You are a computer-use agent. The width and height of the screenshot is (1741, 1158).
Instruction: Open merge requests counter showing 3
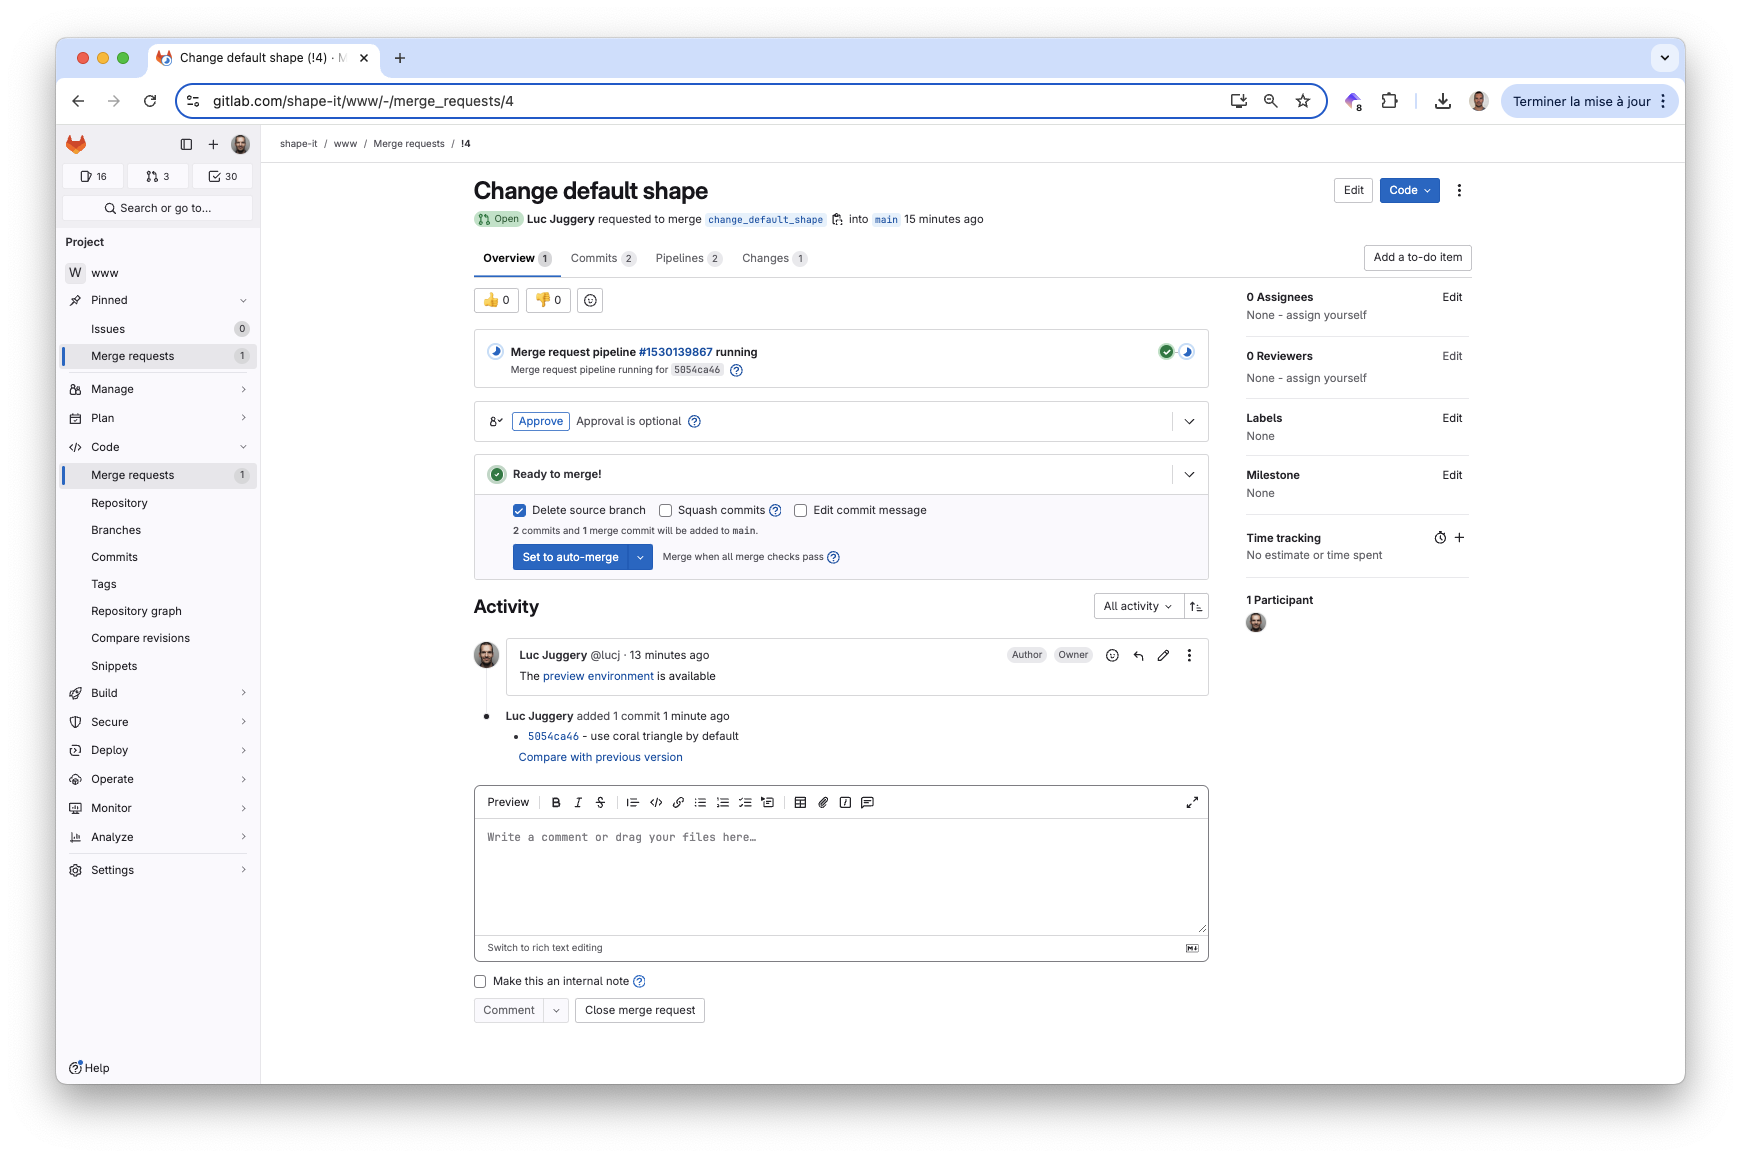click(158, 176)
